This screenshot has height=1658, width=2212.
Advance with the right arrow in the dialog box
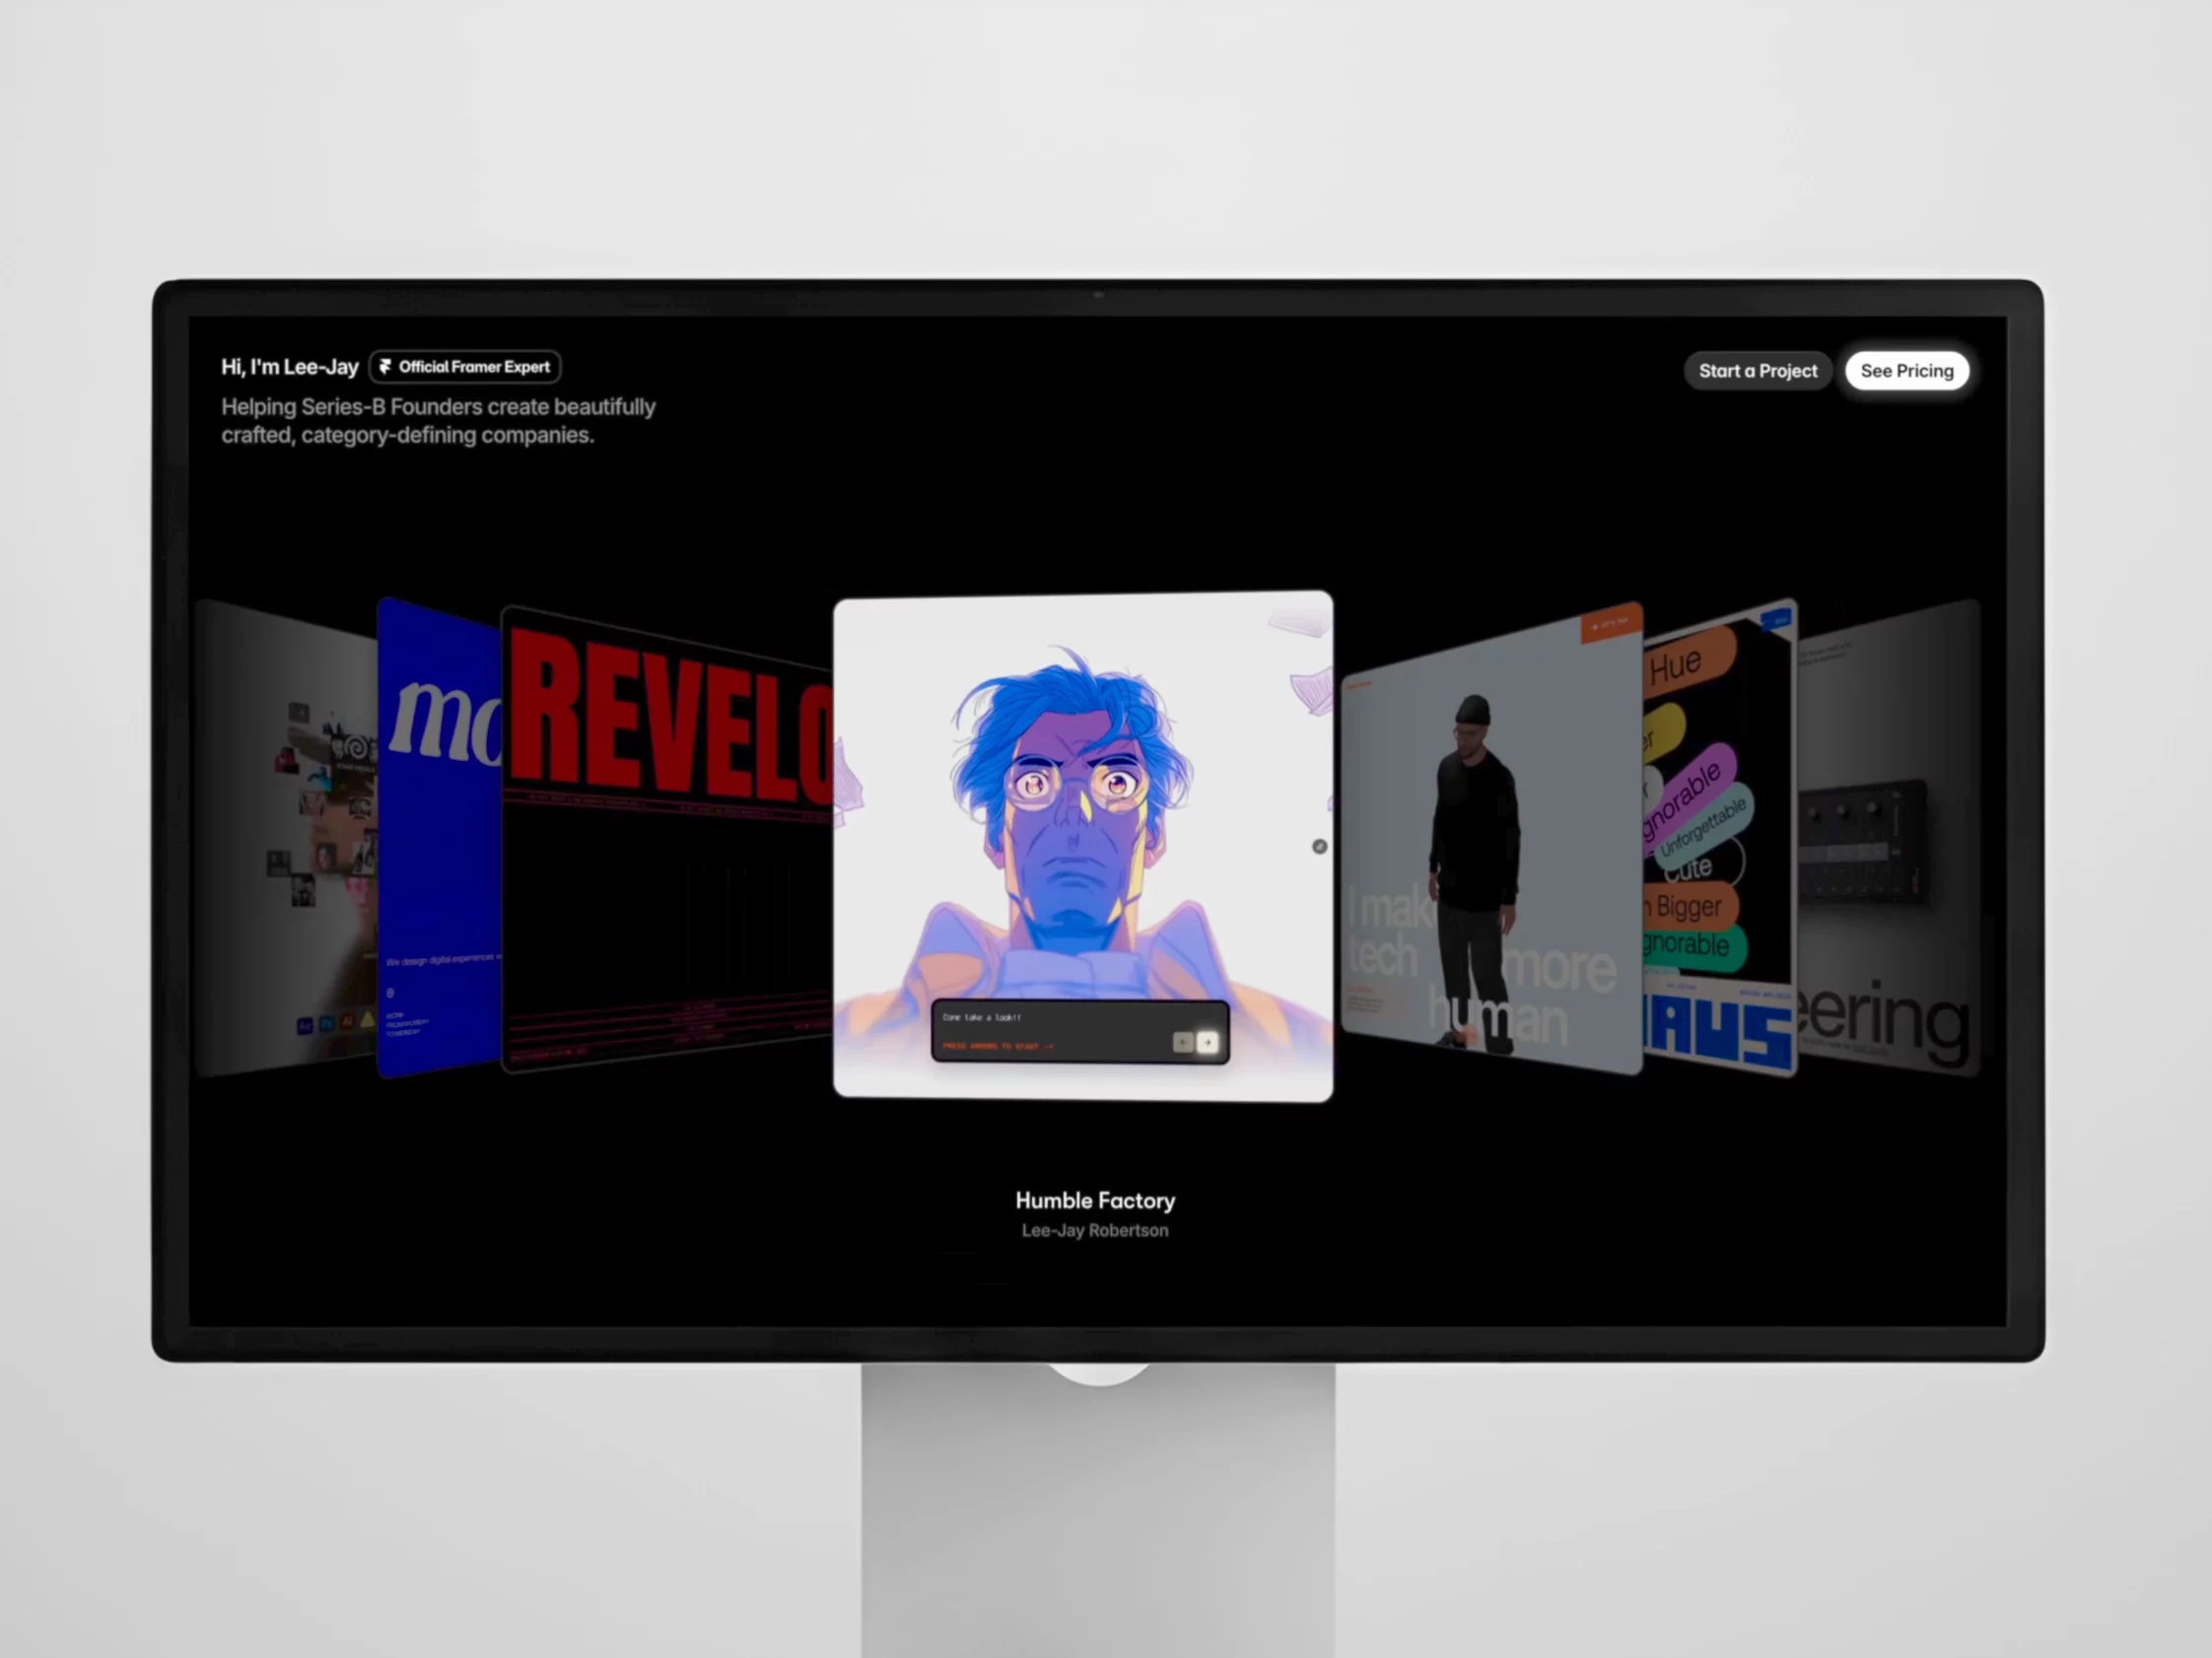point(1207,1042)
